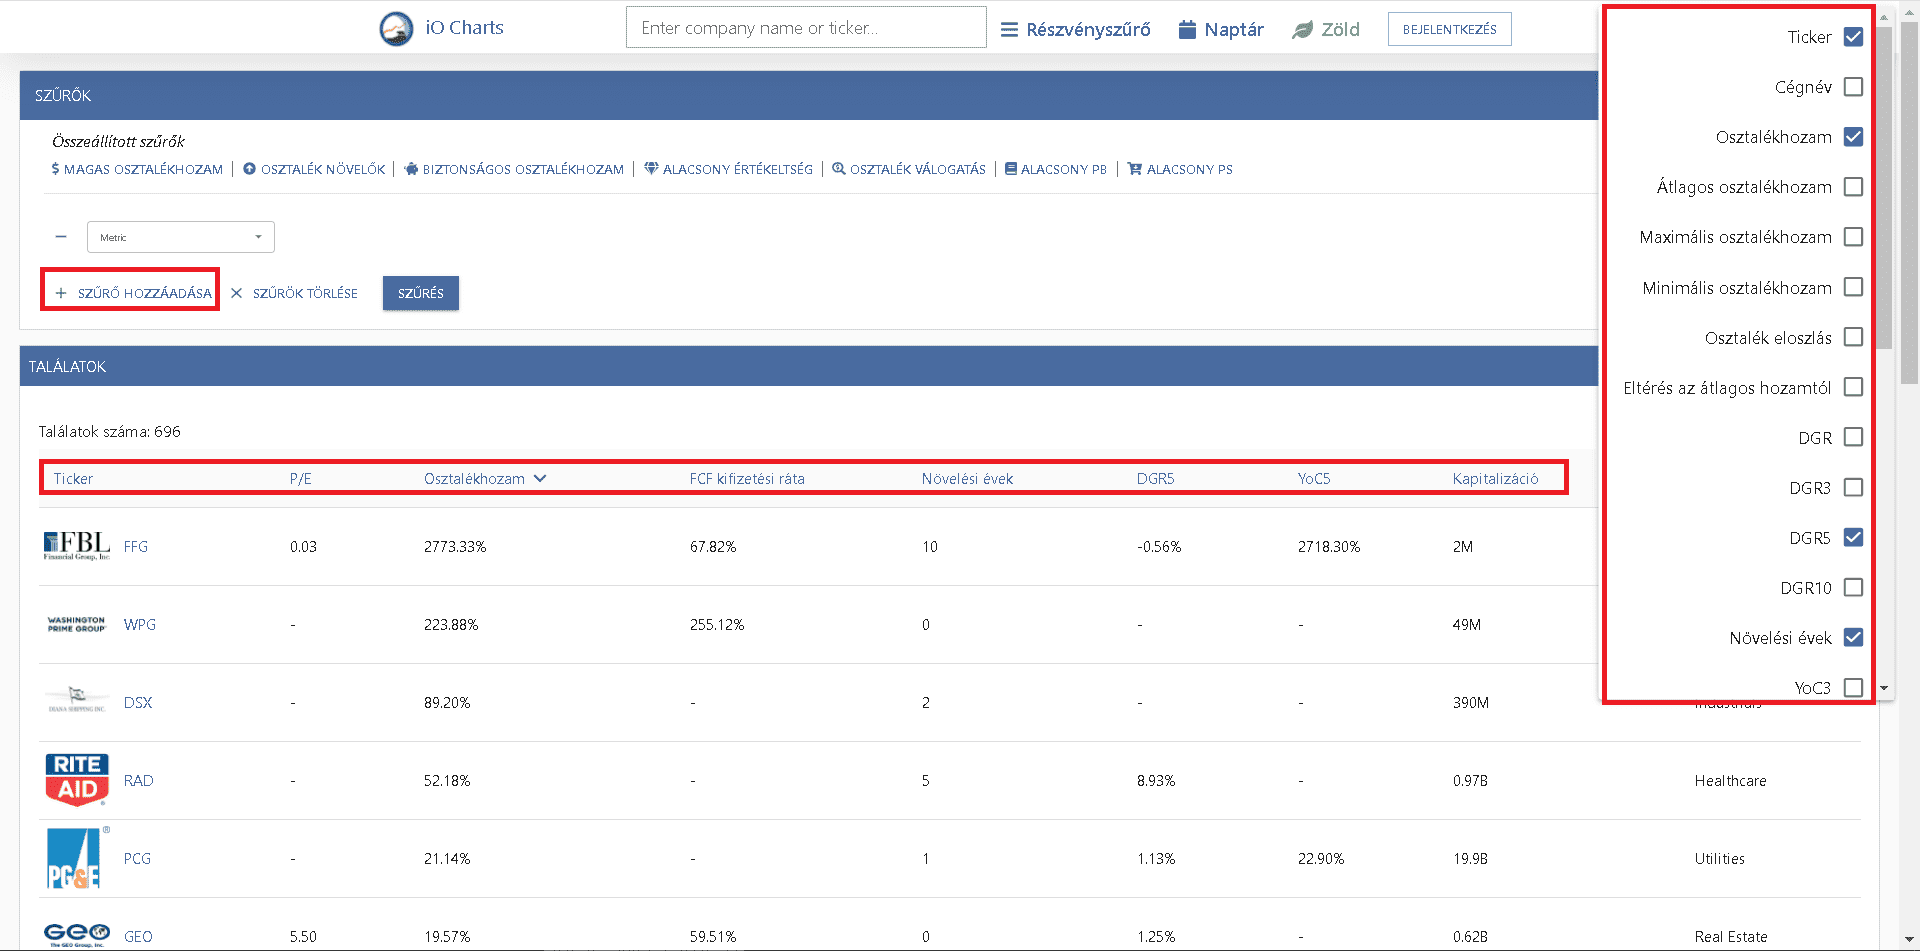This screenshot has width=1920, height=951.
Task: Select the Magas osztalékhozam preset filter
Action: tap(137, 169)
